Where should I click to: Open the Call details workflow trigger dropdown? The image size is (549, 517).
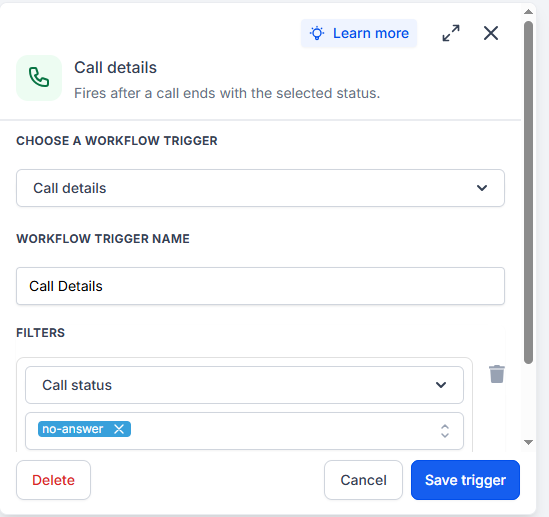click(x=260, y=188)
